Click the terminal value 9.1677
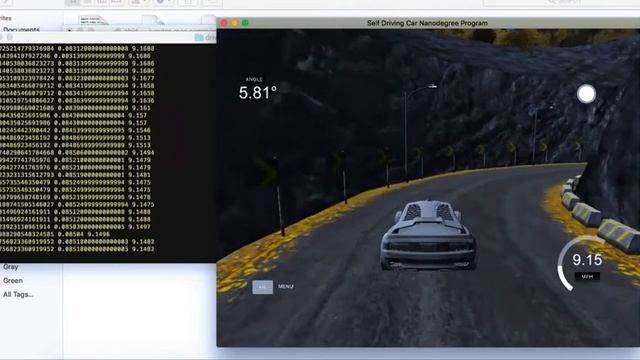This screenshot has width=640, height=360. pyautogui.click(x=143, y=78)
